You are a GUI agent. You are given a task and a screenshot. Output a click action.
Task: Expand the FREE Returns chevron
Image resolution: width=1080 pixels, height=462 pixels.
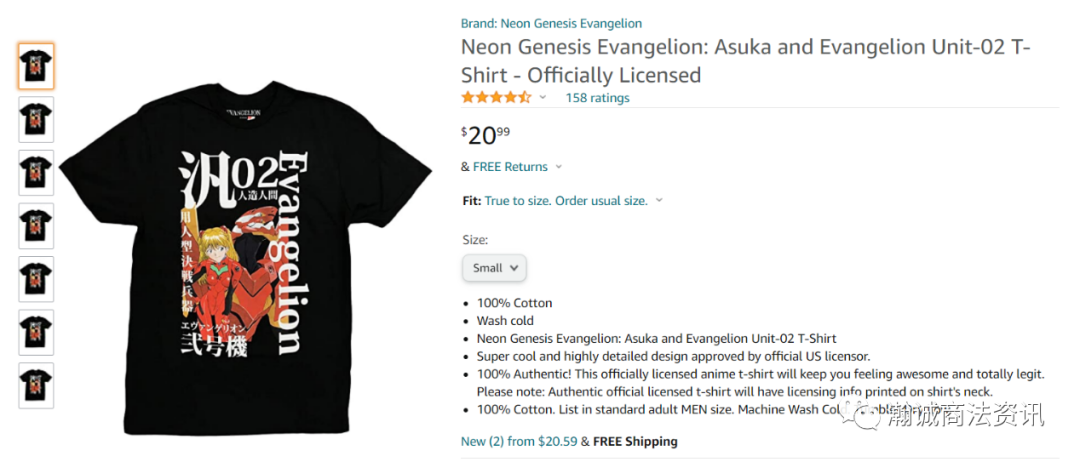(x=559, y=167)
